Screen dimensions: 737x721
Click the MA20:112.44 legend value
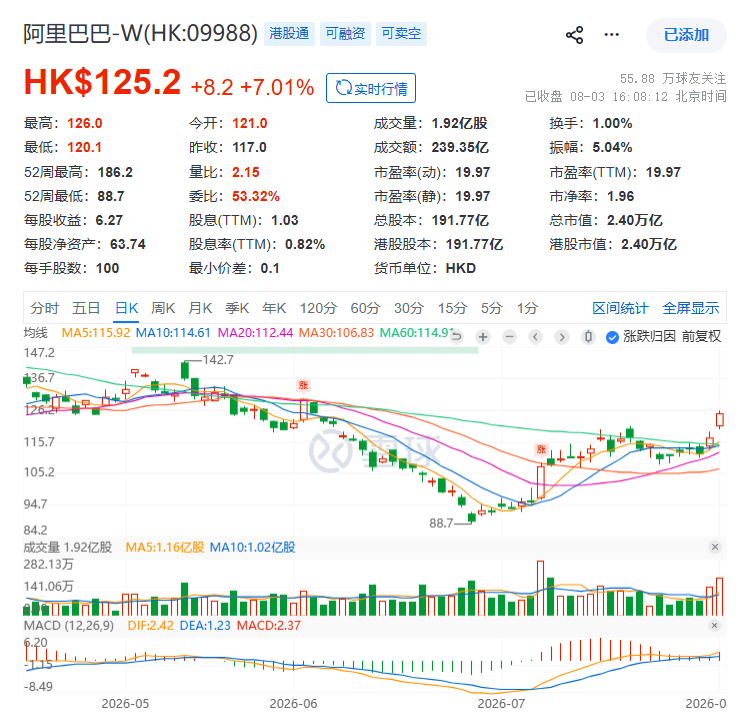[255, 333]
